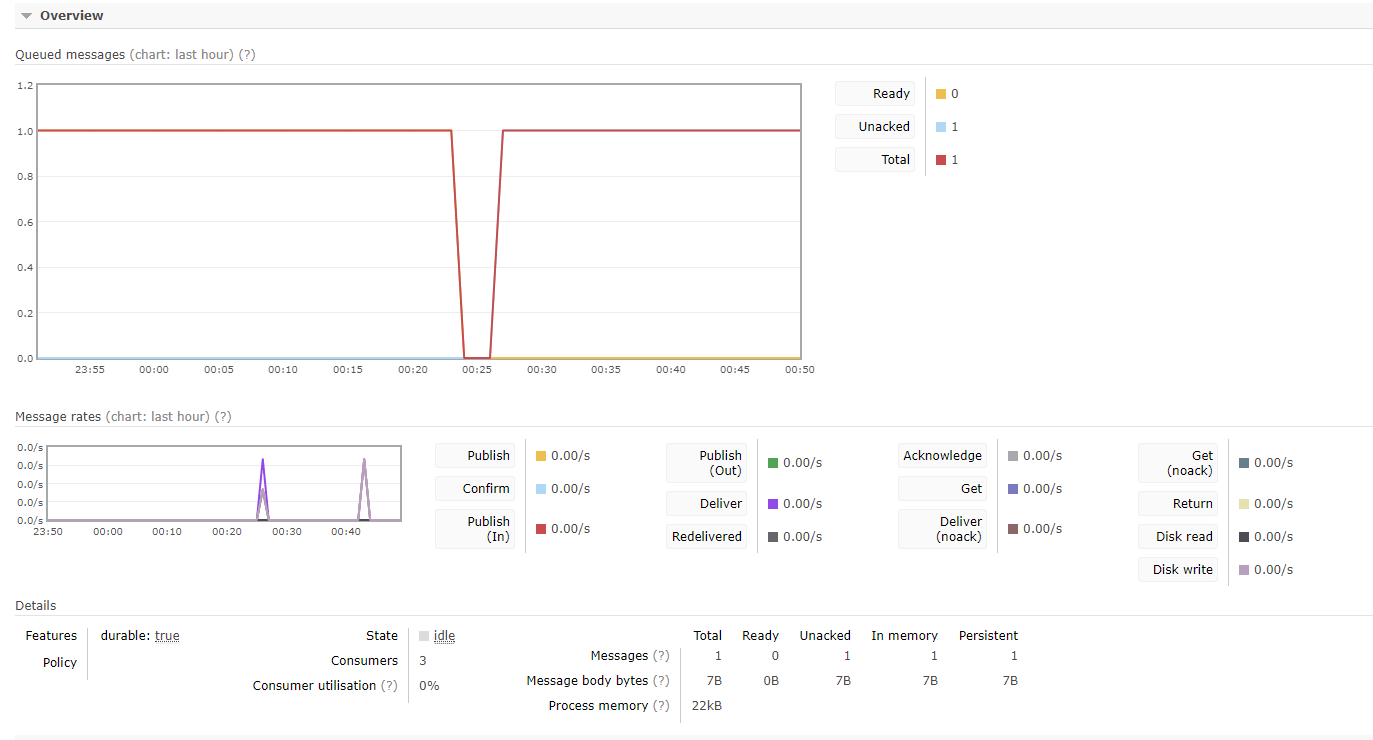This screenshot has height=740, width=1373.
Task: Click the 'durable: true' feature text
Action: tap(140, 636)
